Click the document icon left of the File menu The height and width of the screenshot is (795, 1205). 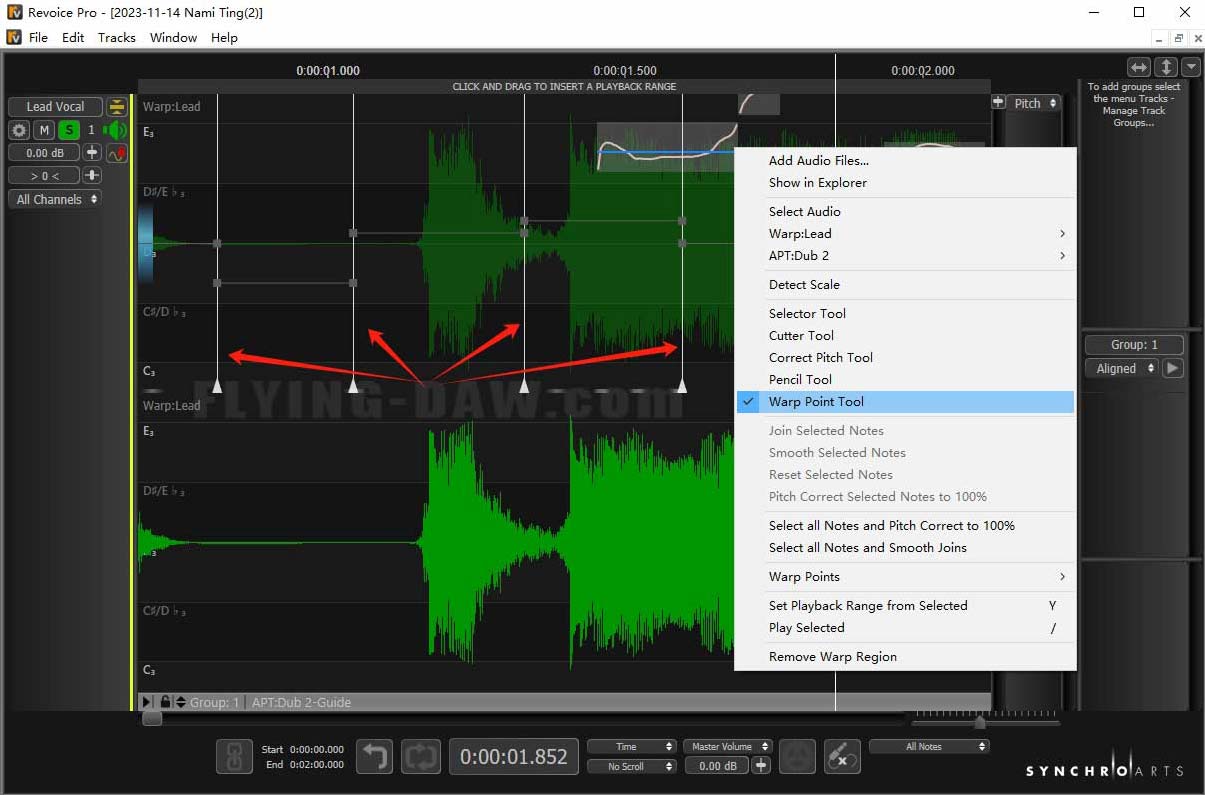[x=14, y=37]
